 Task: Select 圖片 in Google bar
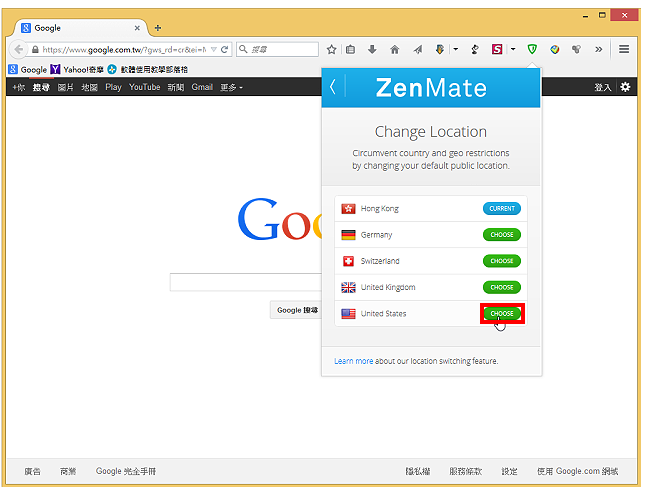point(65,87)
